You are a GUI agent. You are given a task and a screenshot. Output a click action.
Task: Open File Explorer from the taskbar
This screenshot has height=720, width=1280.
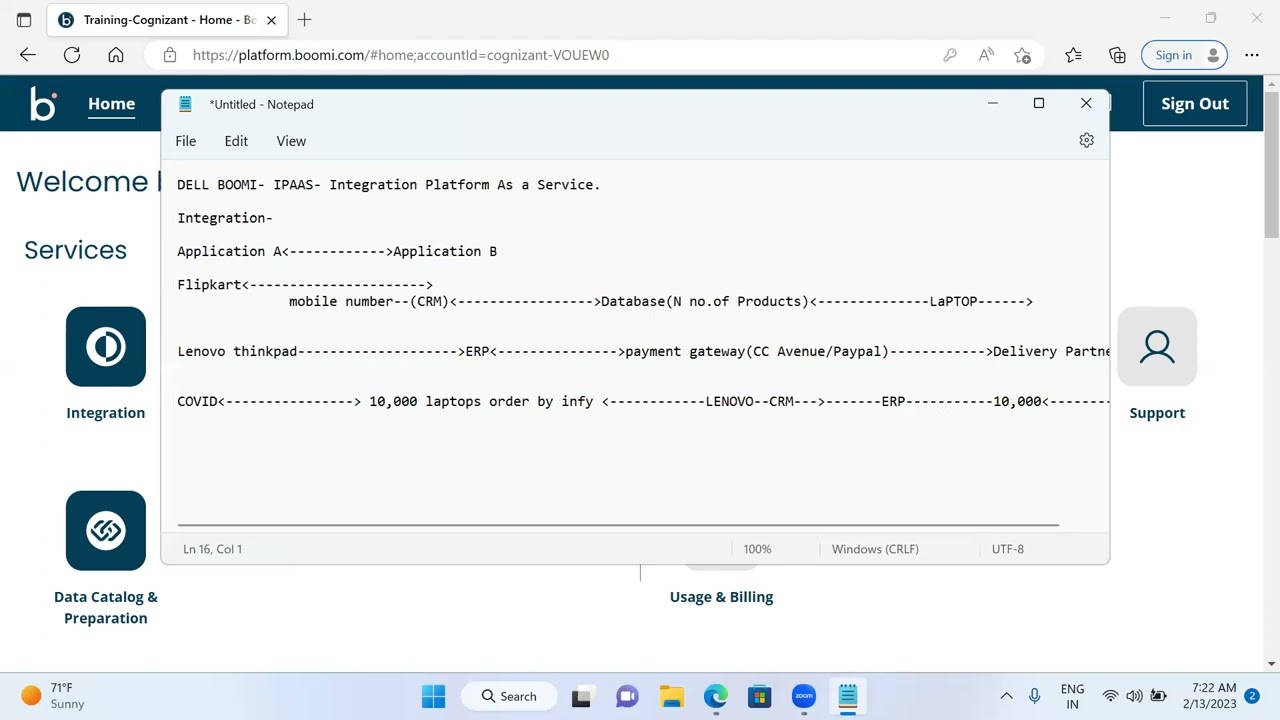coord(671,696)
